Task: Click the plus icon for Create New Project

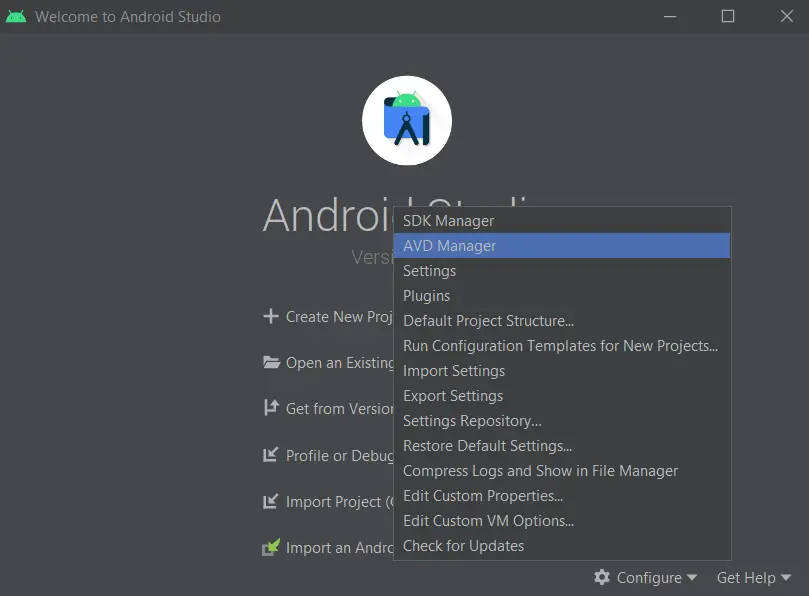Action: [x=271, y=316]
